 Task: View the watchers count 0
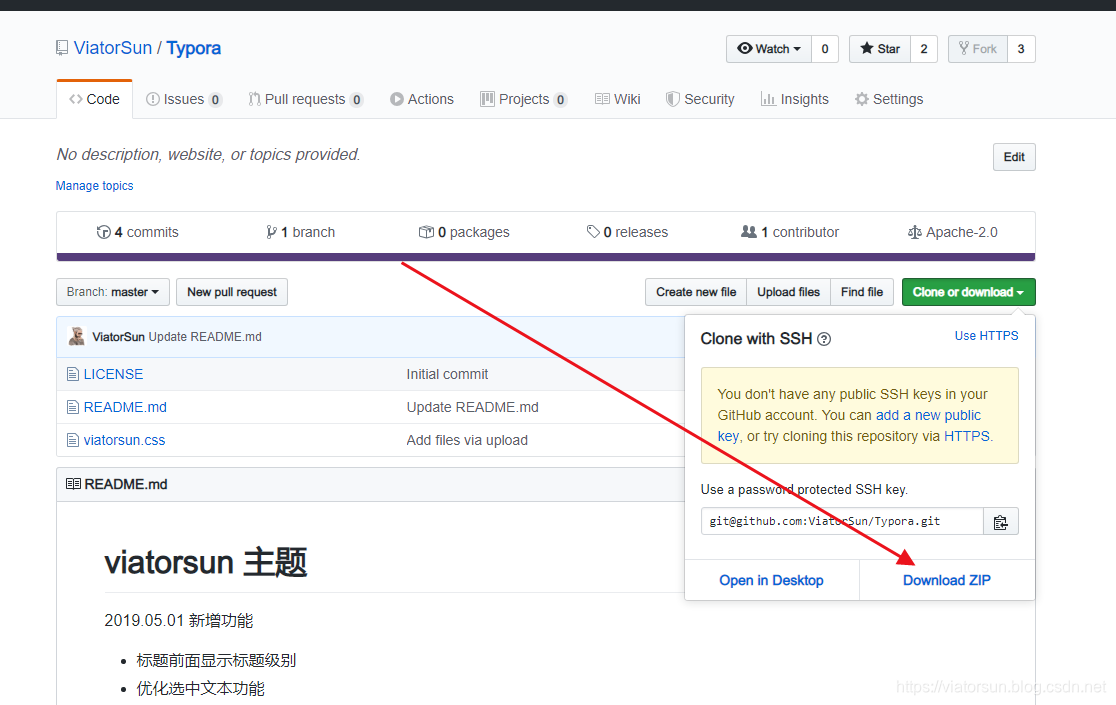click(x=825, y=49)
